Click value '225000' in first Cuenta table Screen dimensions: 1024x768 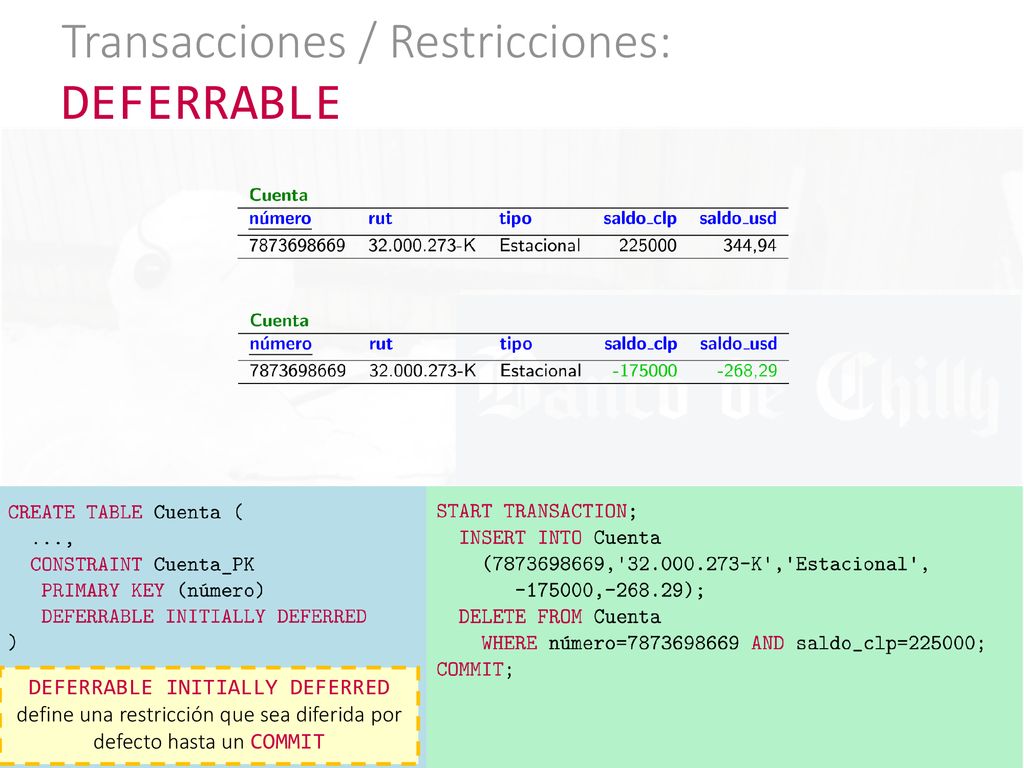[x=647, y=246]
